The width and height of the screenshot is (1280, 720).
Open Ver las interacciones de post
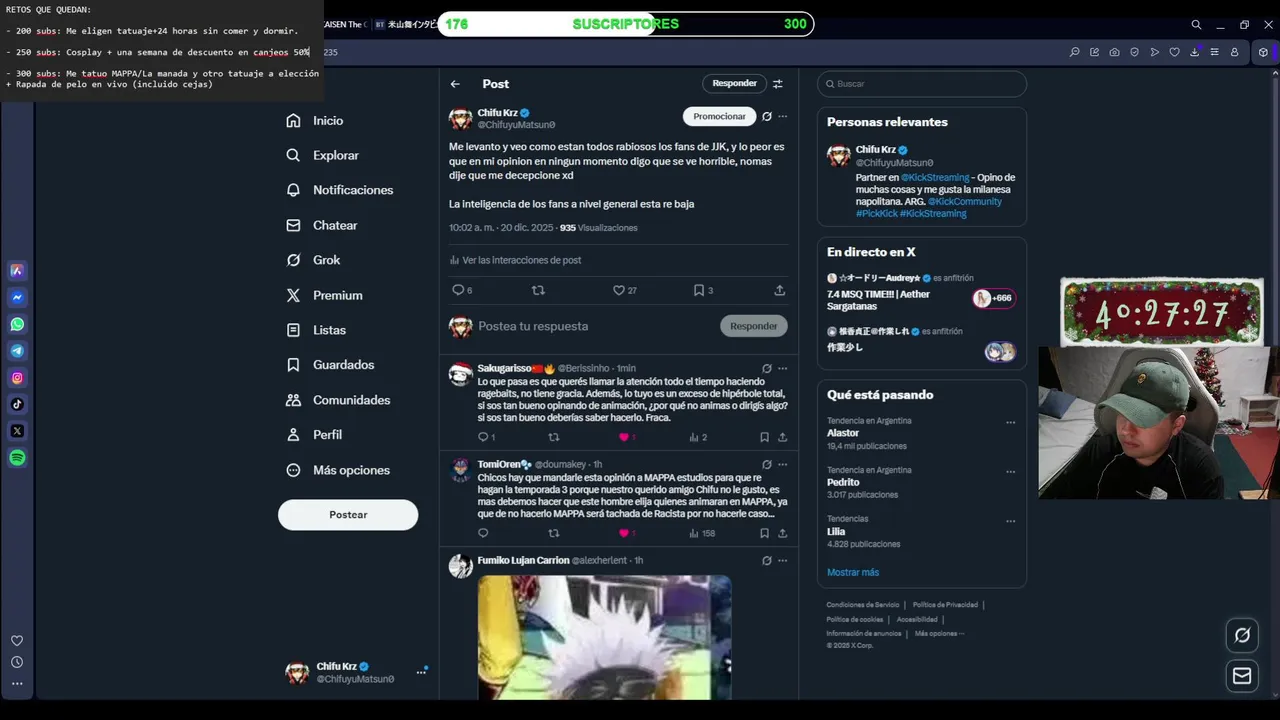515,260
